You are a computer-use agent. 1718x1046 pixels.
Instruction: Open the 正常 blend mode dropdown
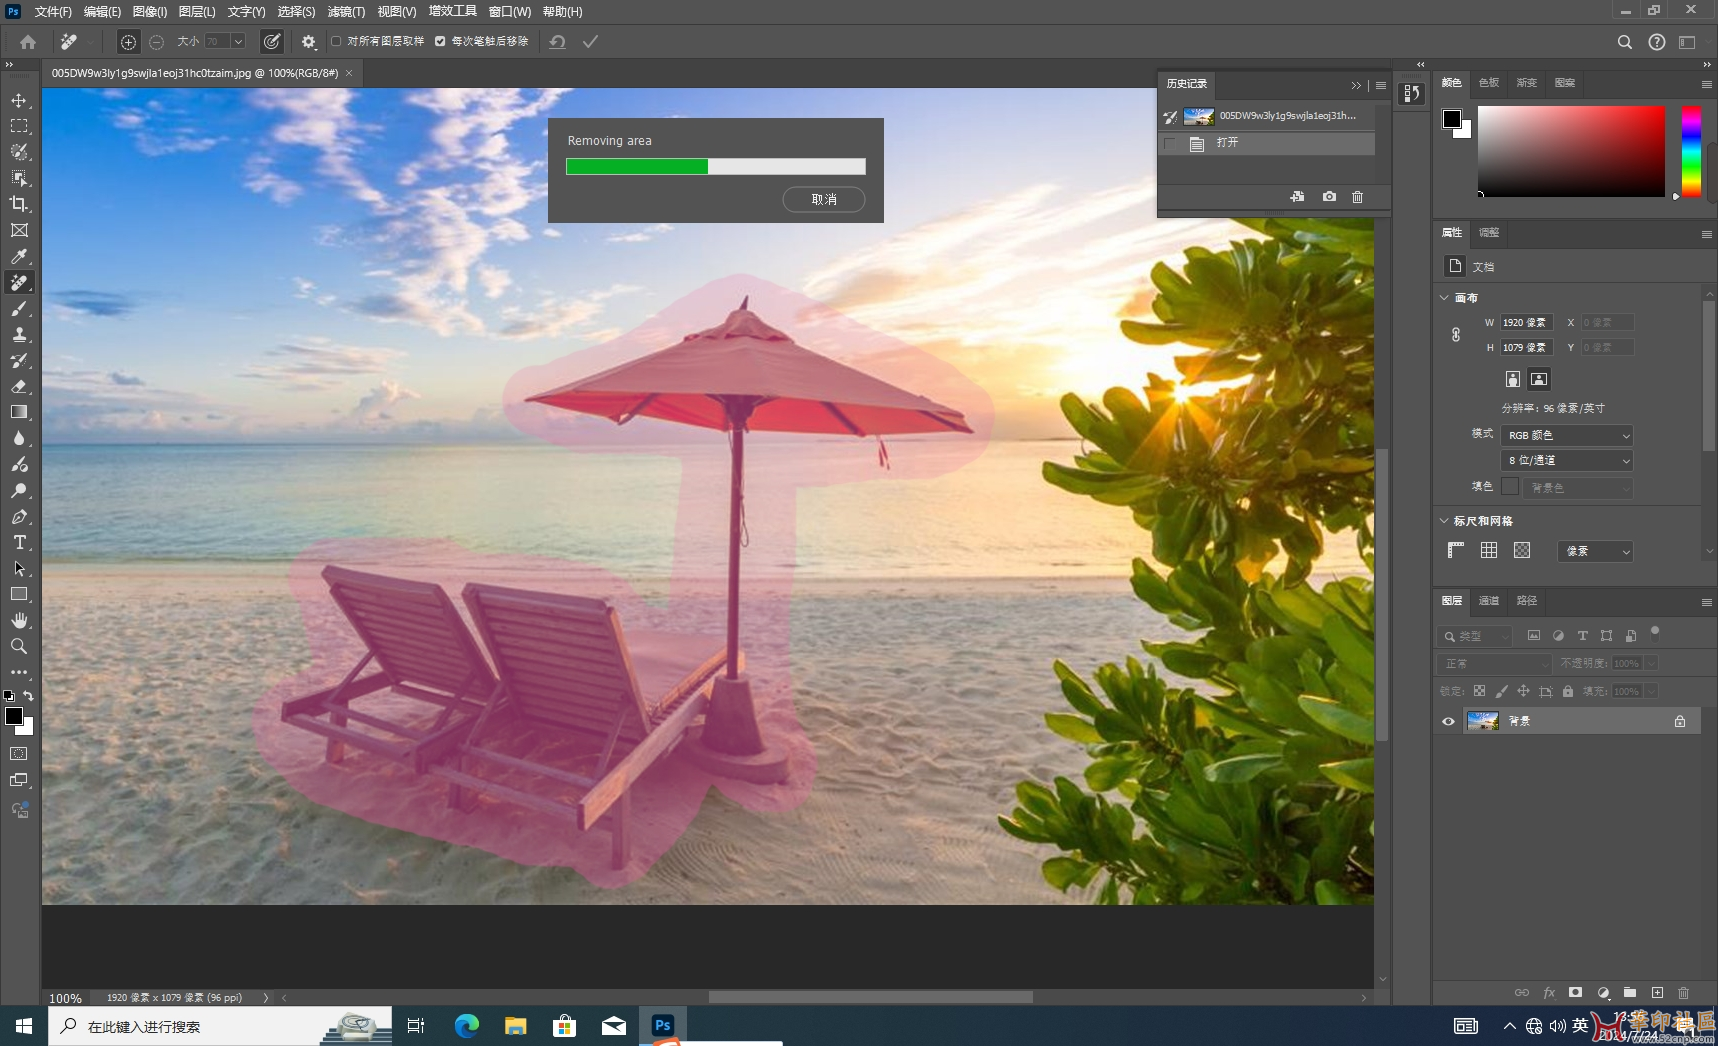point(1495,663)
